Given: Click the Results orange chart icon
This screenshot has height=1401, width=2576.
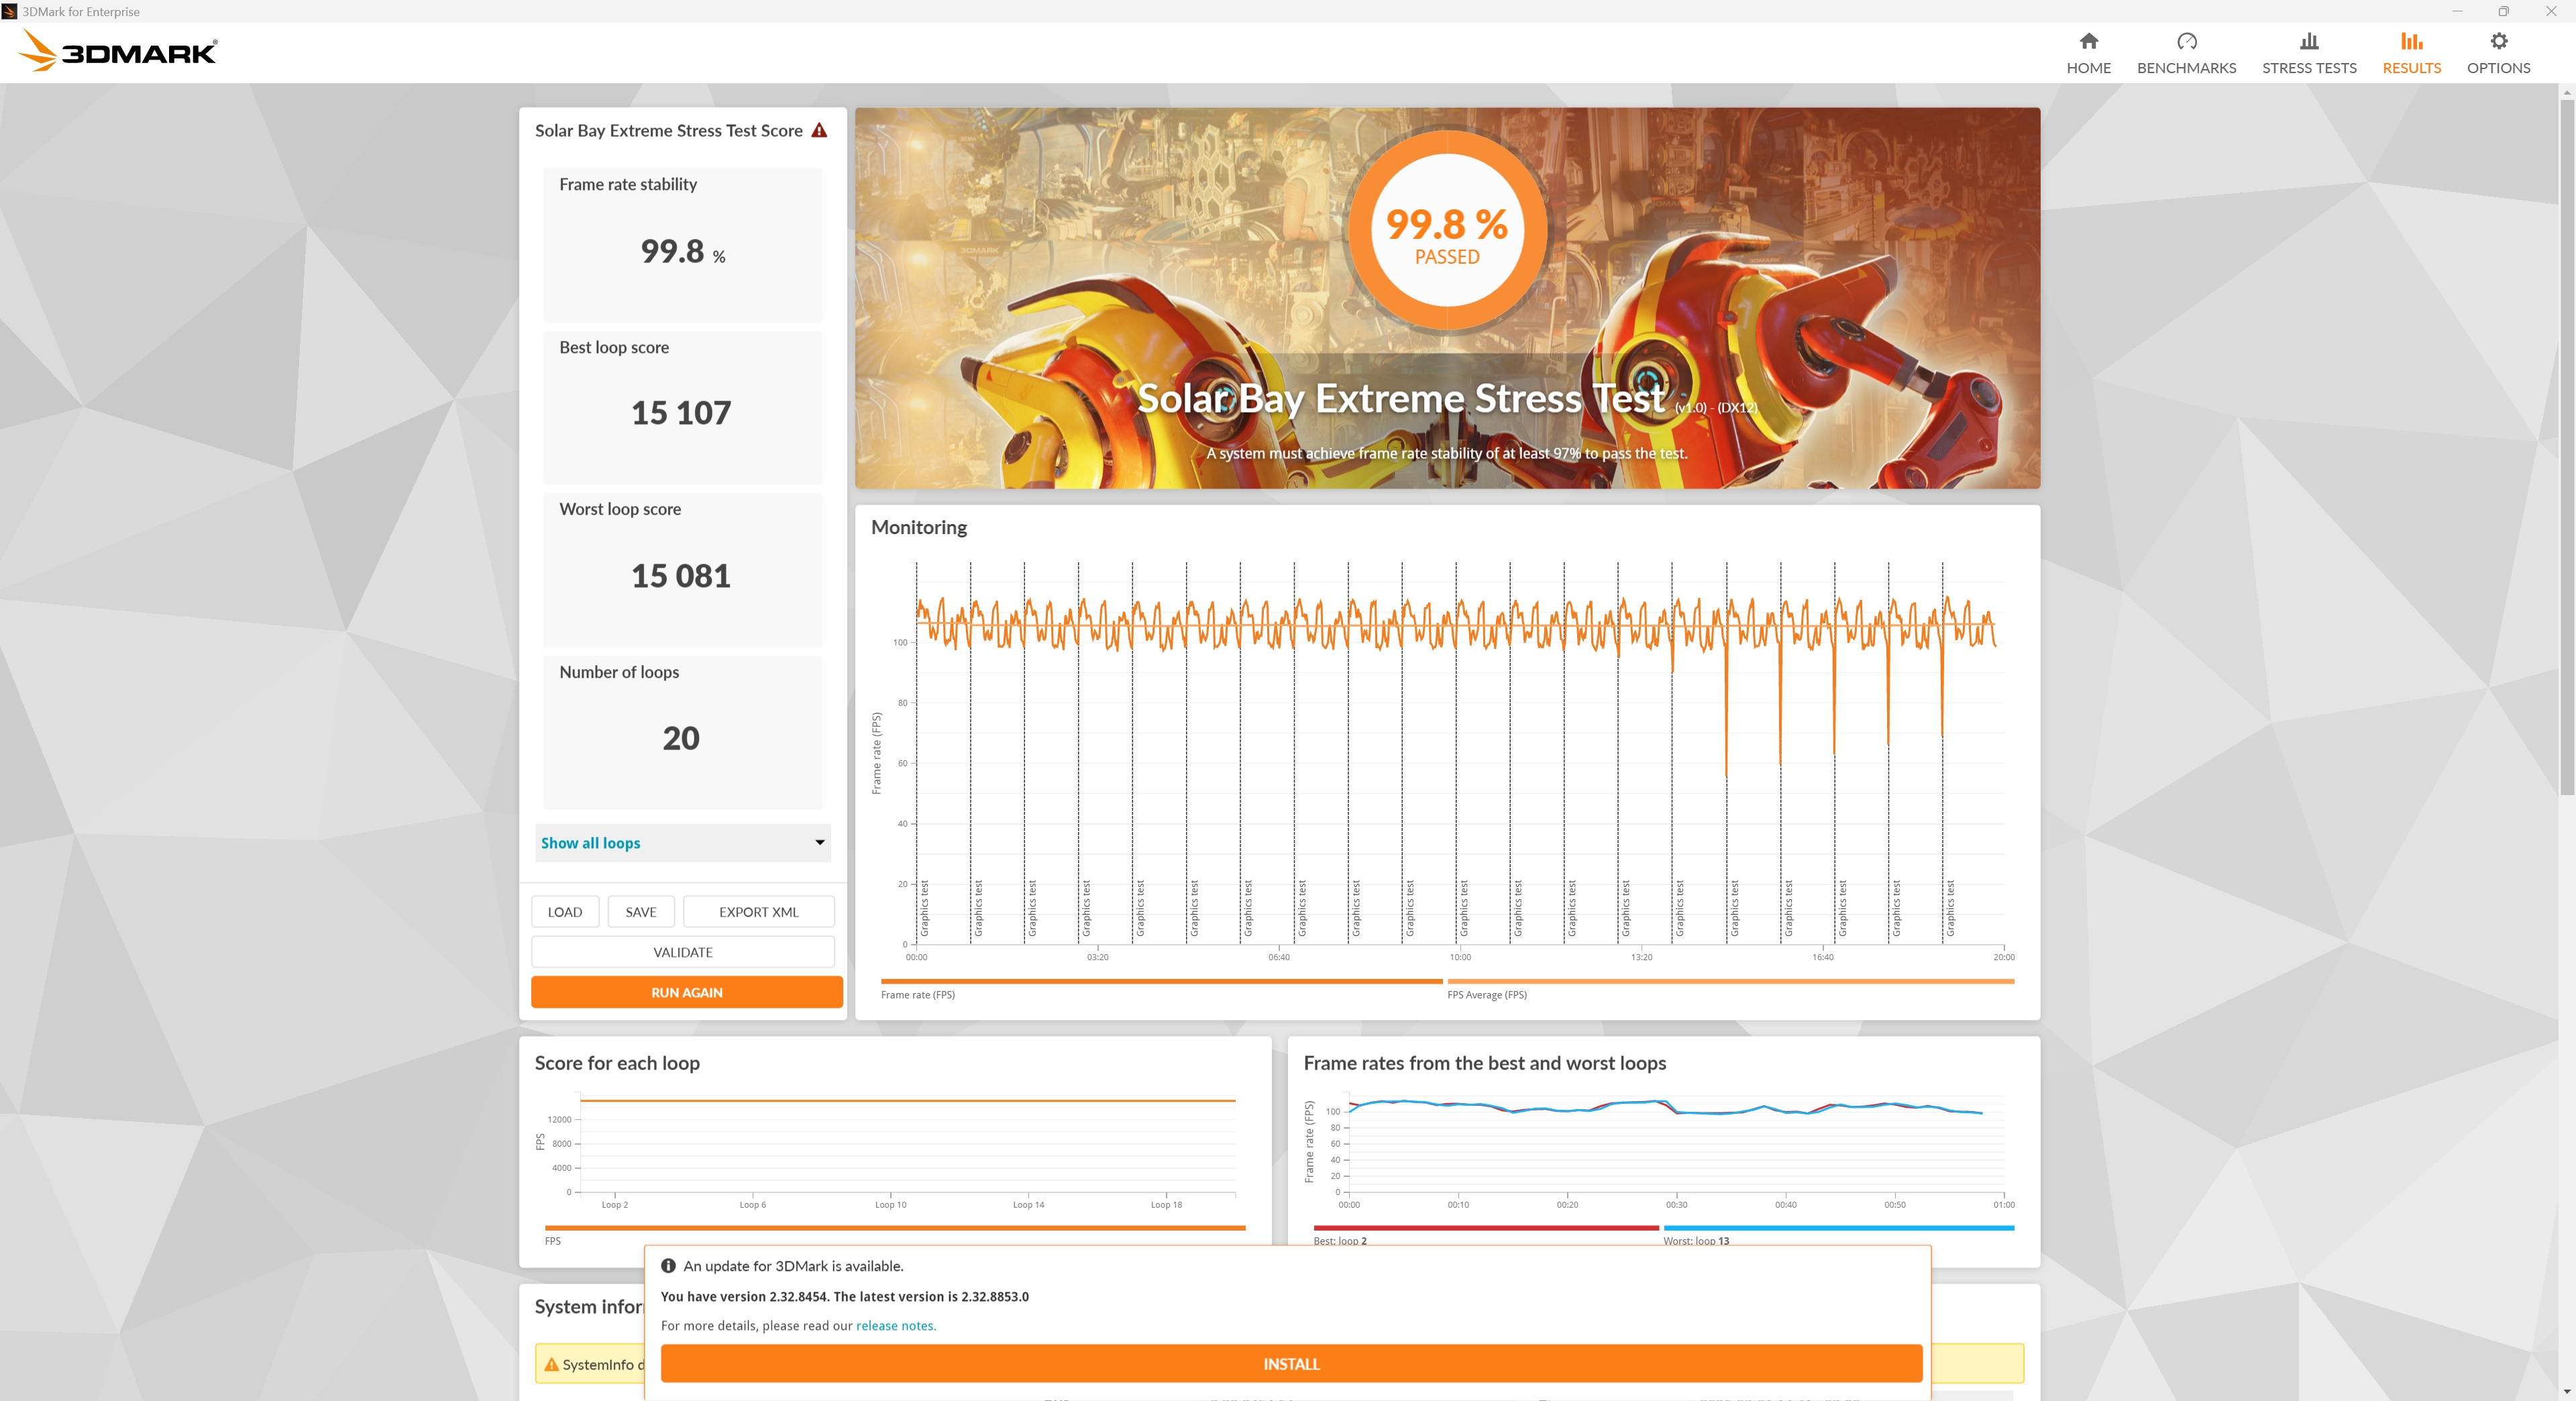Looking at the screenshot, I should [2411, 41].
